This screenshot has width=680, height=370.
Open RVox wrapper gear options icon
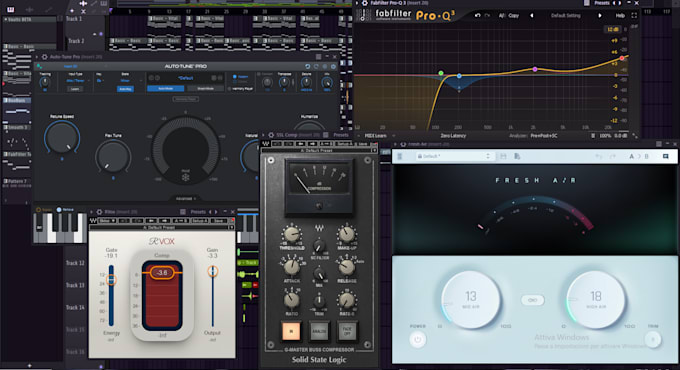pyautogui.click(x=99, y=212)
